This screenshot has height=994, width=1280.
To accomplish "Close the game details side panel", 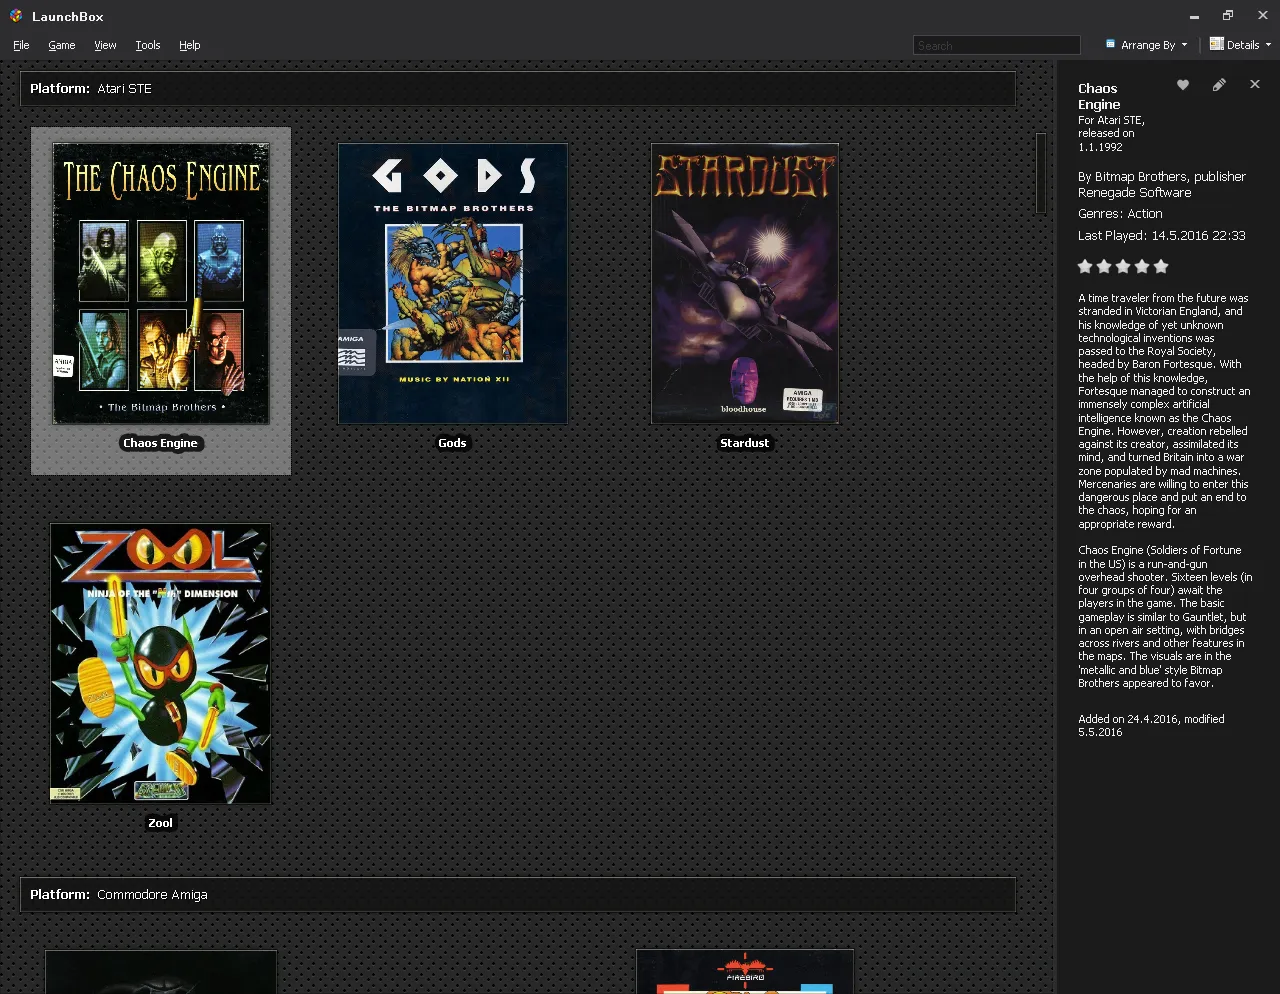I will [x=1255, y=85].
